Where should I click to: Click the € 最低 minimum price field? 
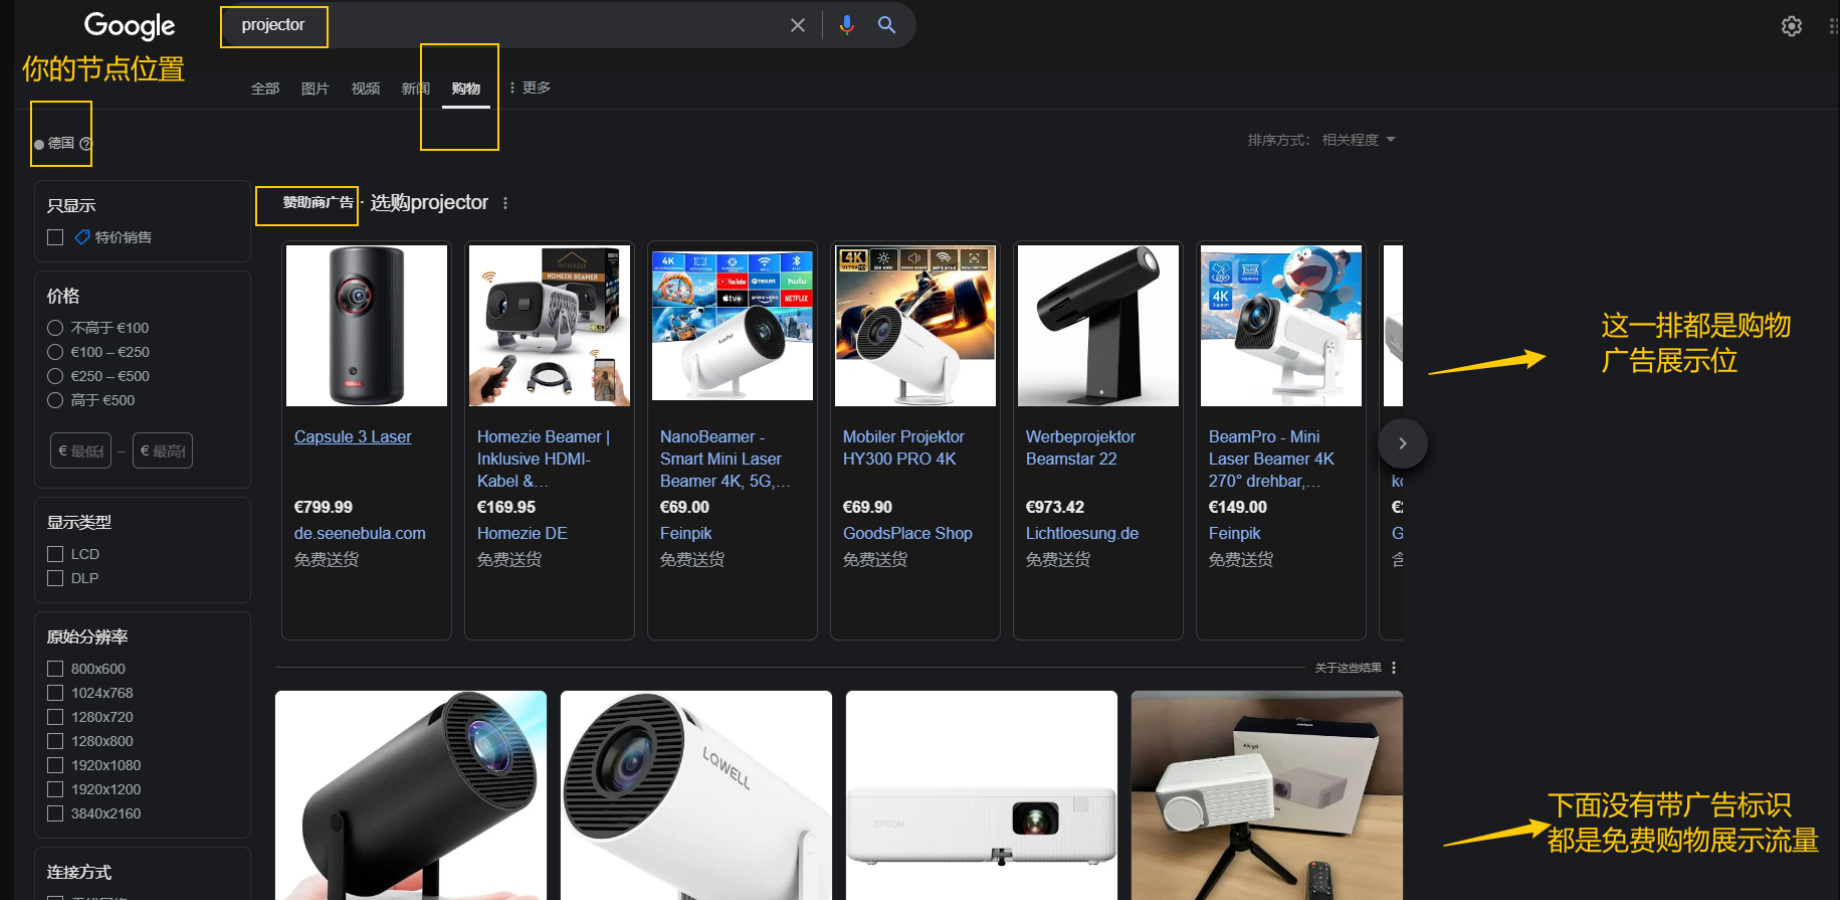(x=81, y=451)
